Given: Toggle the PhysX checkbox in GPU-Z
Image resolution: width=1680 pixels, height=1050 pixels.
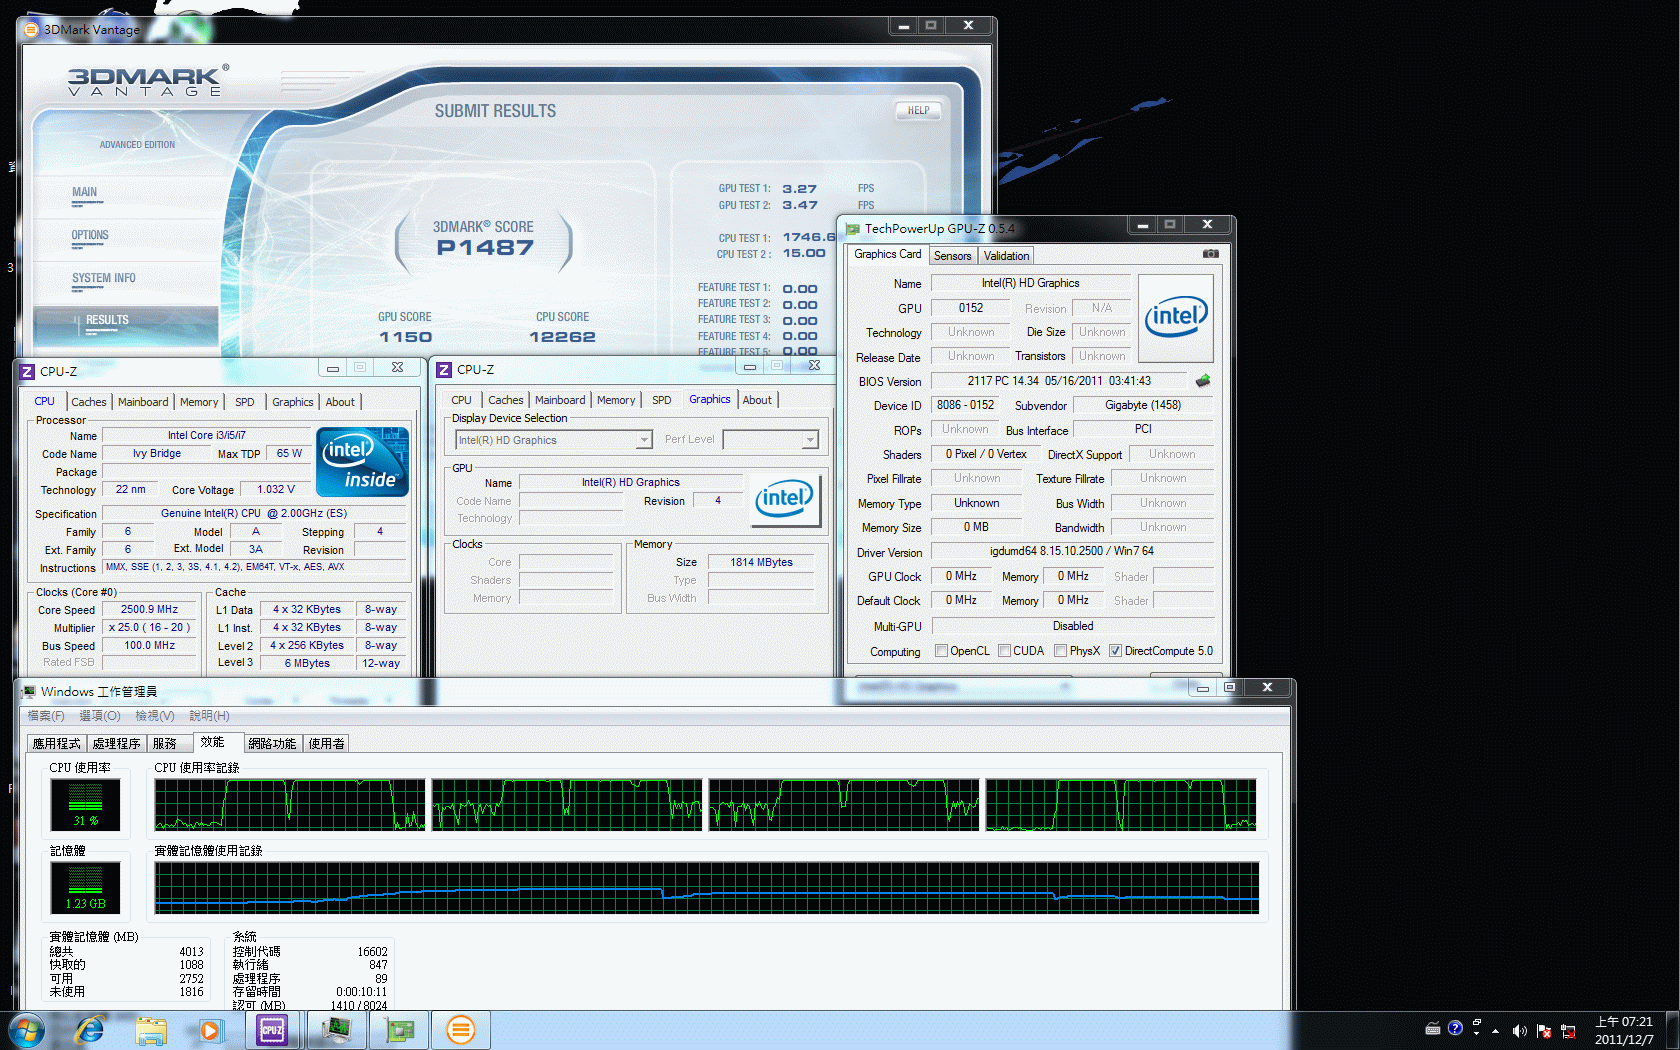Looking at the screenshot, I should [1060, 651].
